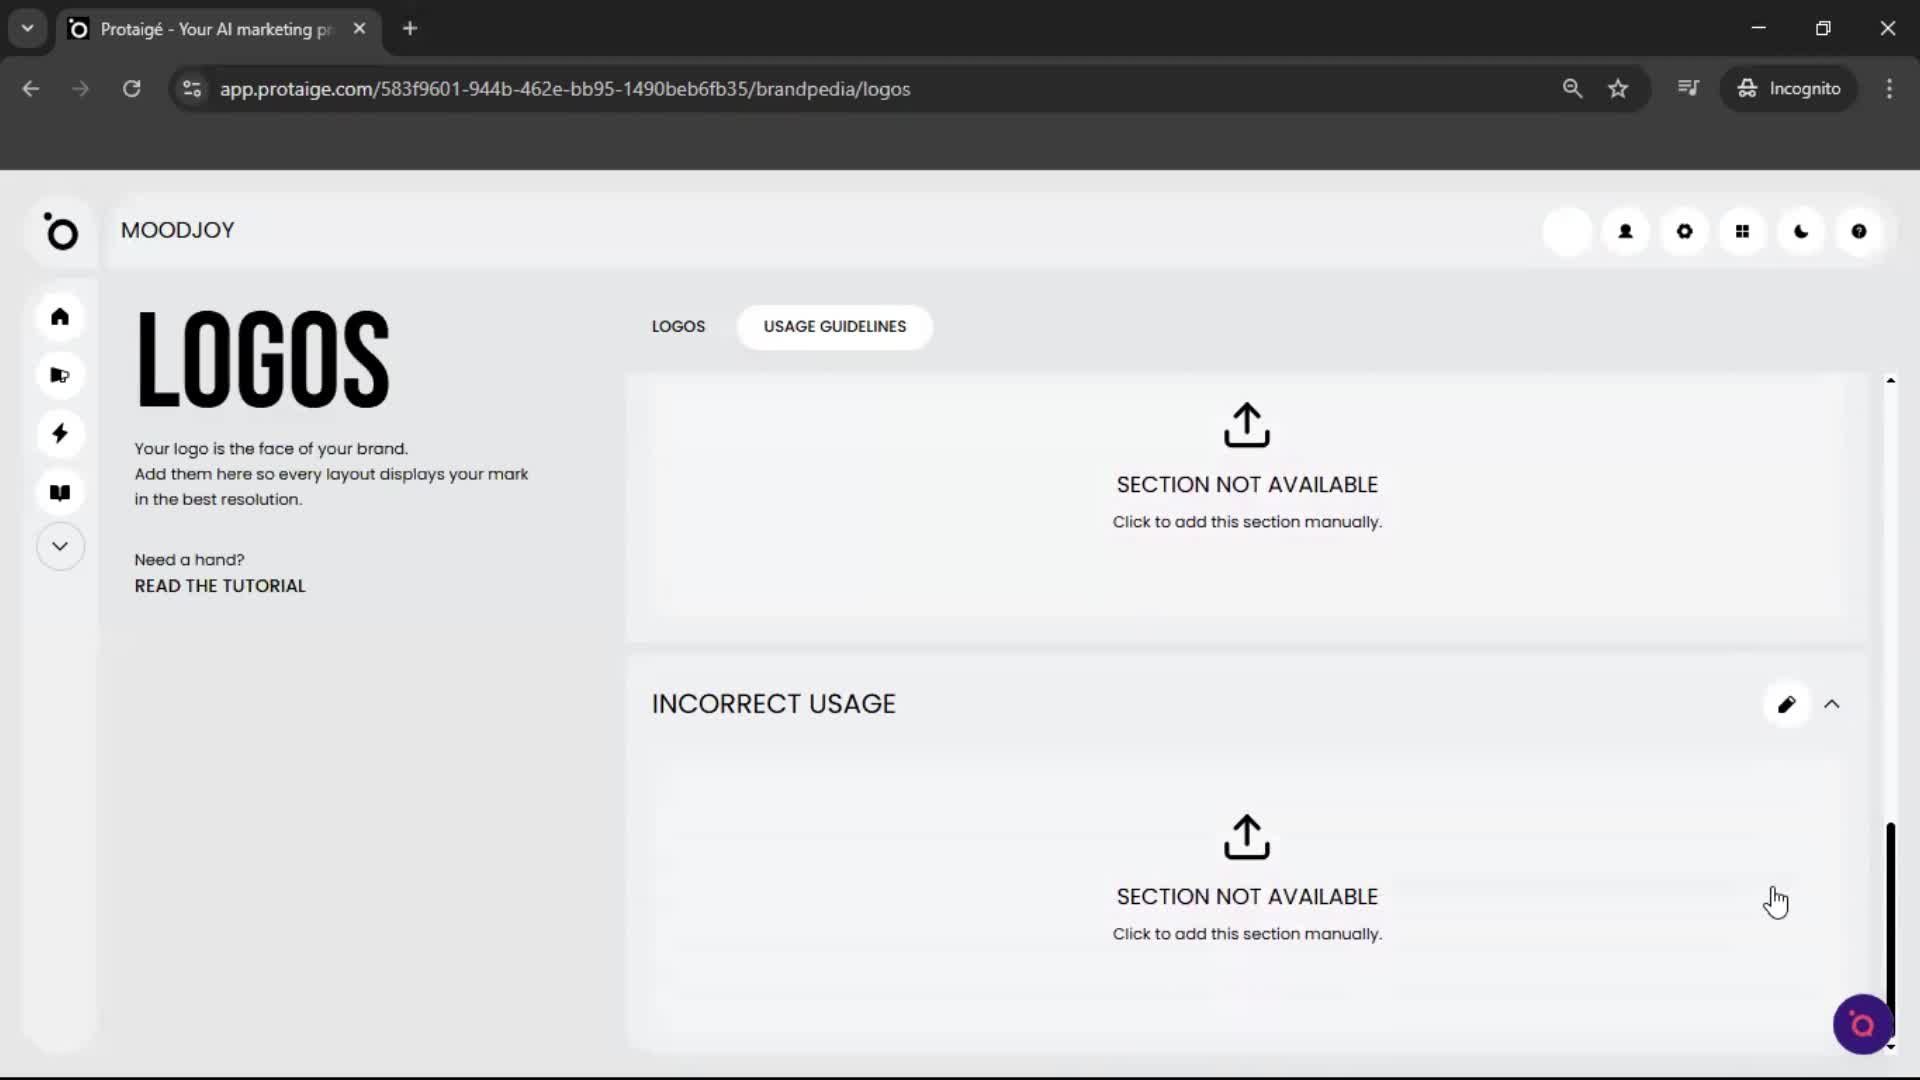Screen dimensions: 1920x1080
Task: Click the blank white circle in header
Action: click(1567, 231)
